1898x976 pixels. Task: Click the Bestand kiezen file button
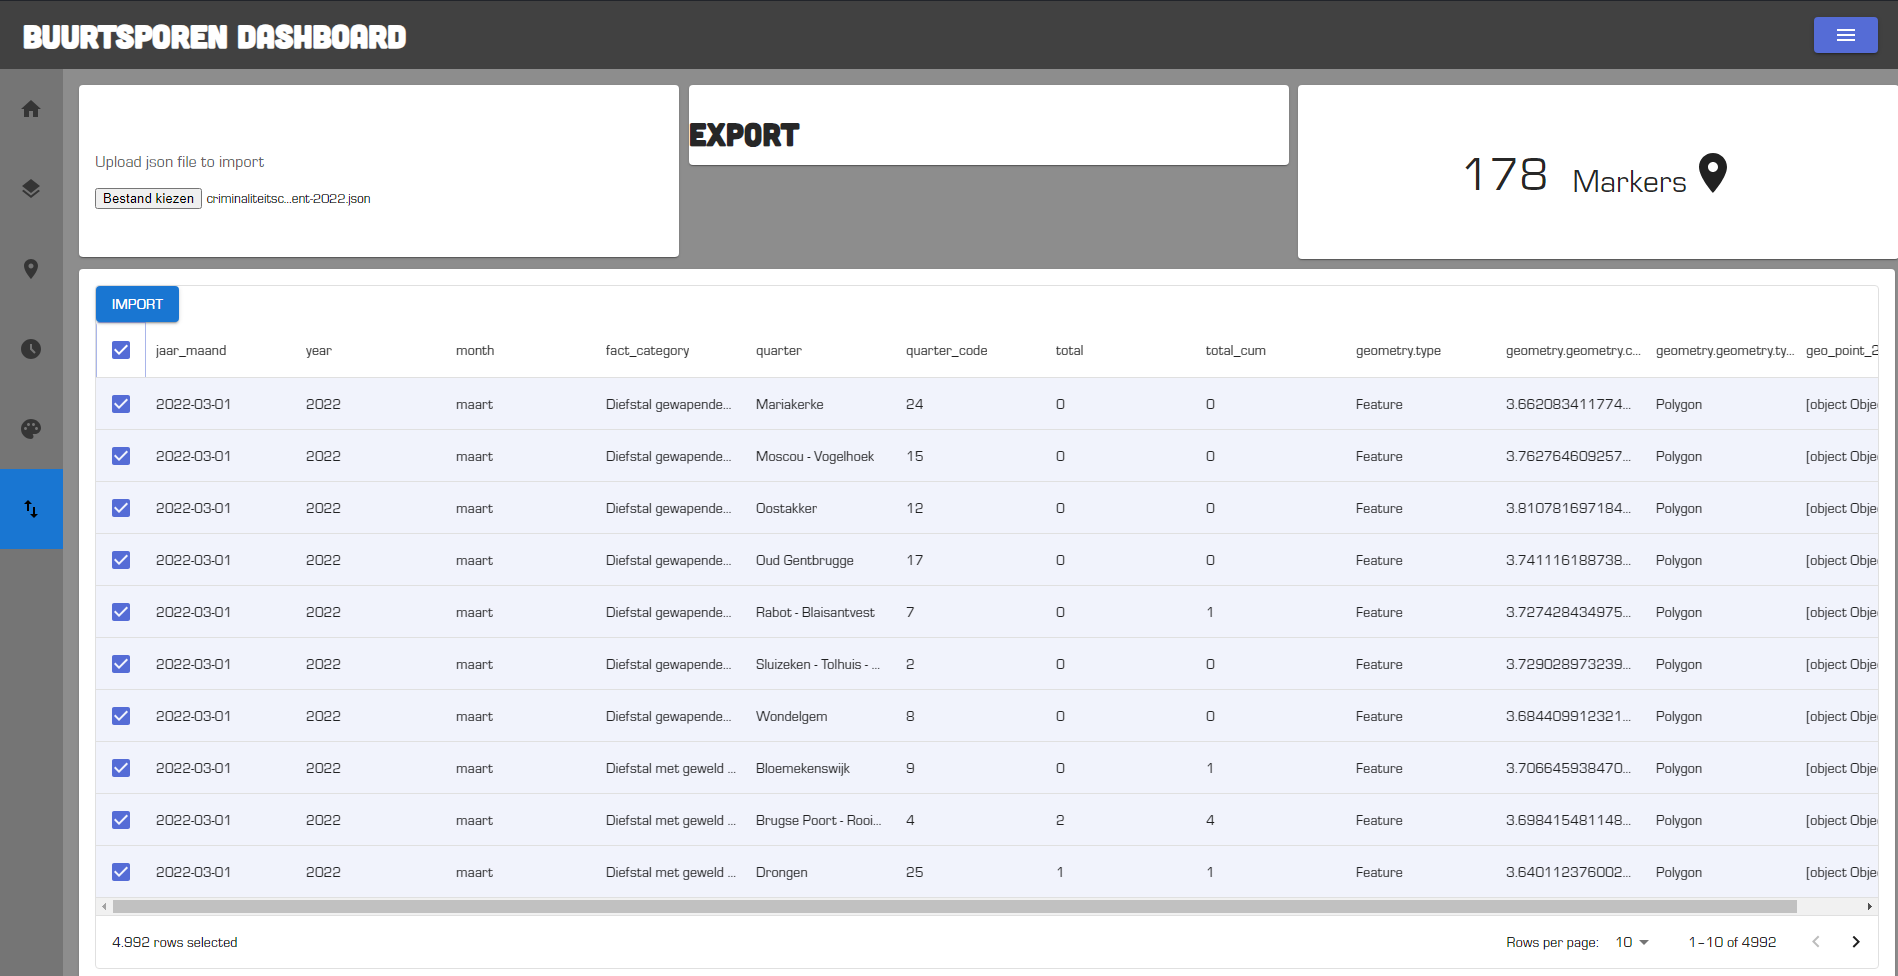(148, 198)
